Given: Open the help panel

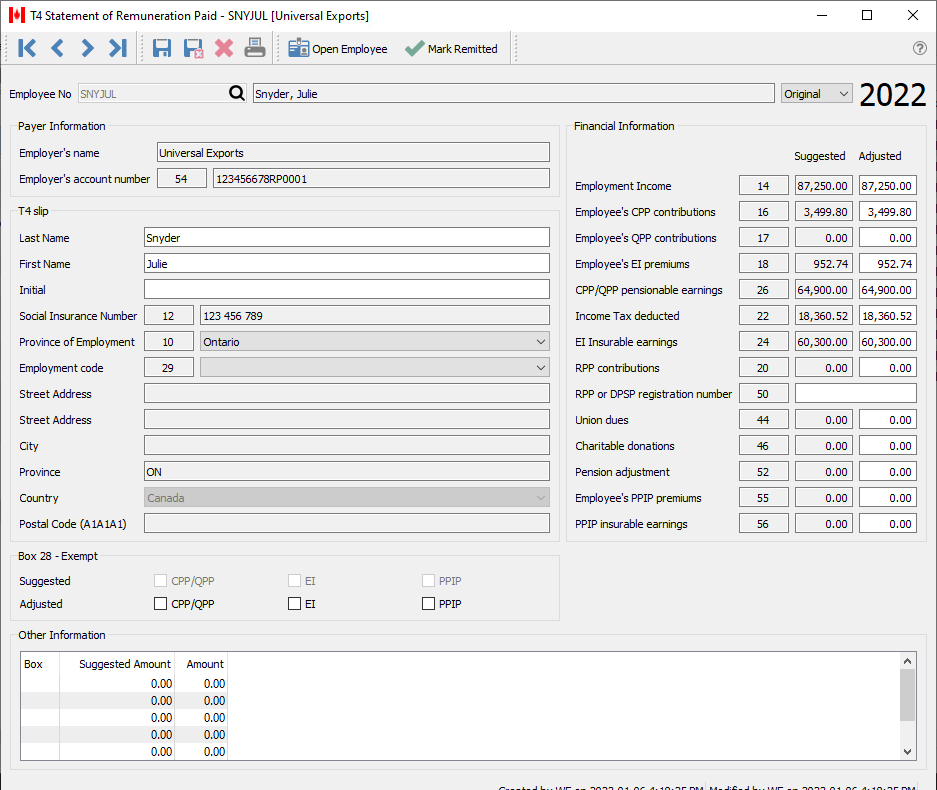Looking at the screenshot, I should coord(919,48).
